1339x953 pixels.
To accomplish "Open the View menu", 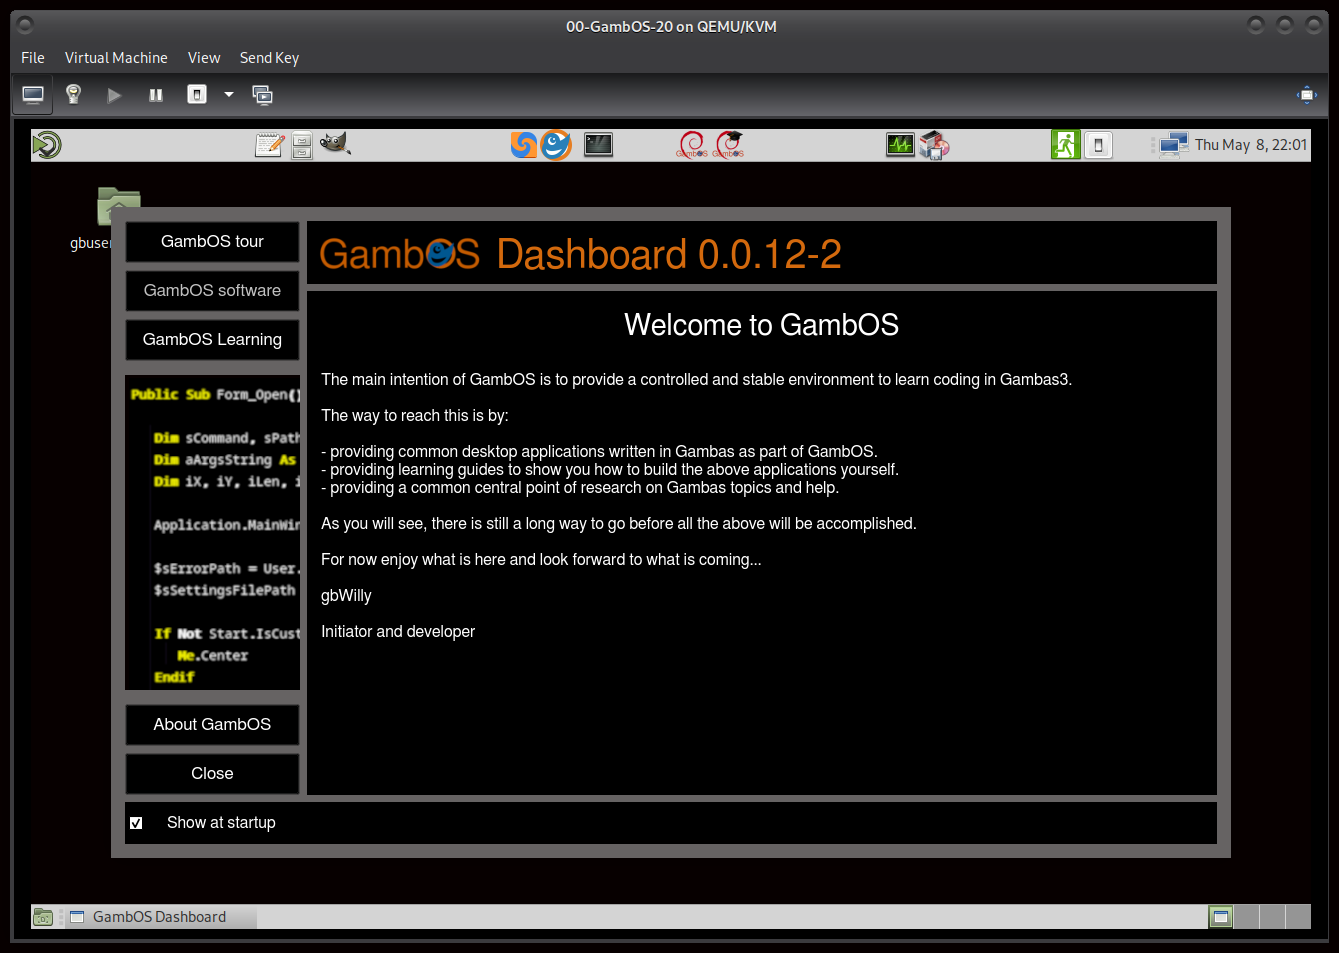I will pyautogui.click(x=204, y=58).
